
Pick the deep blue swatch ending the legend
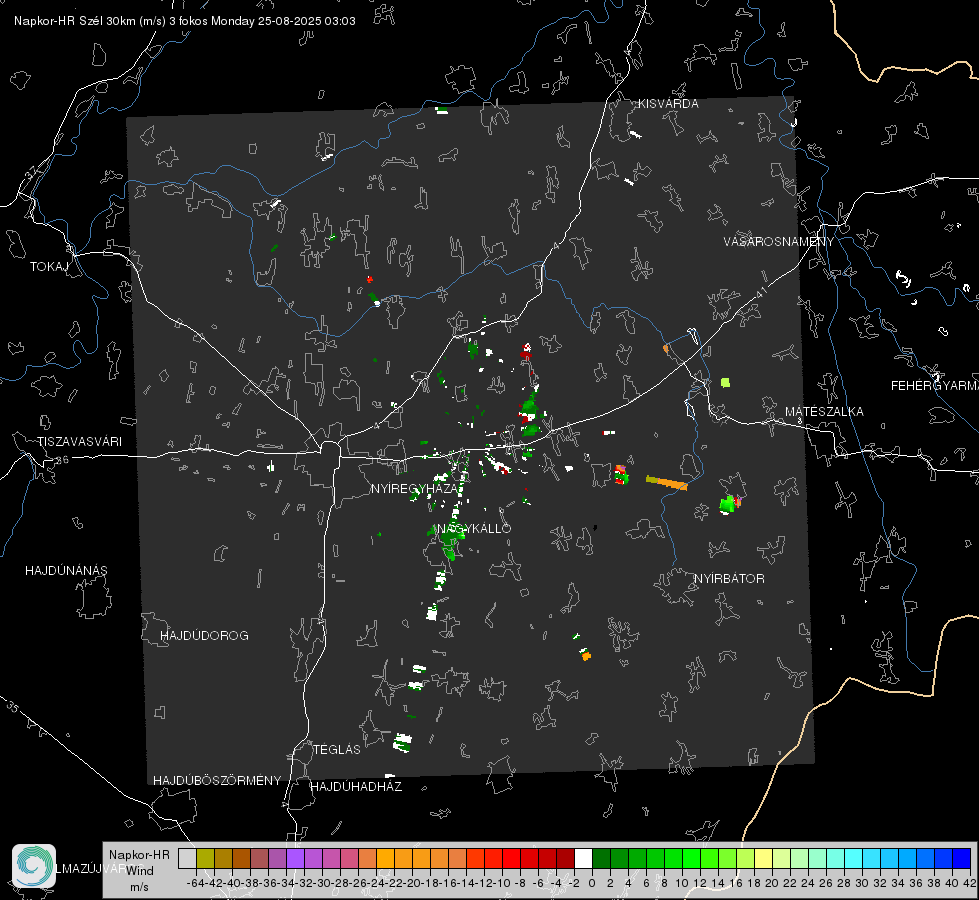coord(962,858)
